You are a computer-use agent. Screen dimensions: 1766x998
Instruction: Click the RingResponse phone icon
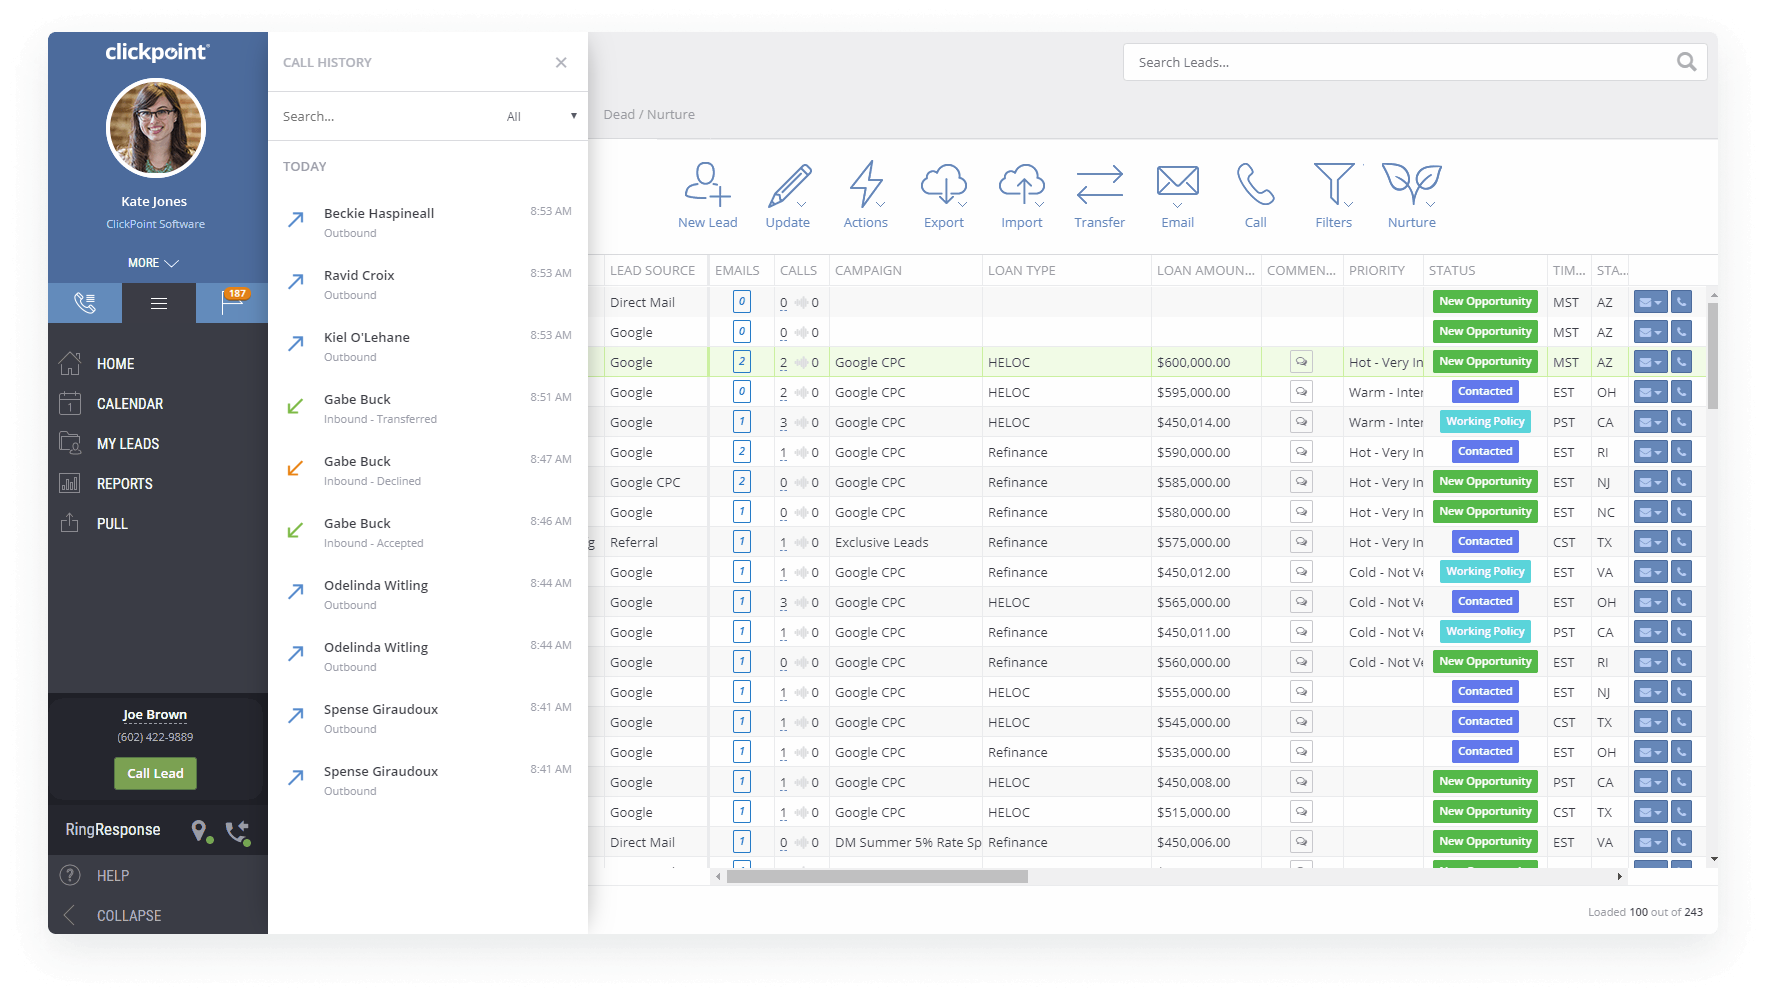tap(238, 831)
